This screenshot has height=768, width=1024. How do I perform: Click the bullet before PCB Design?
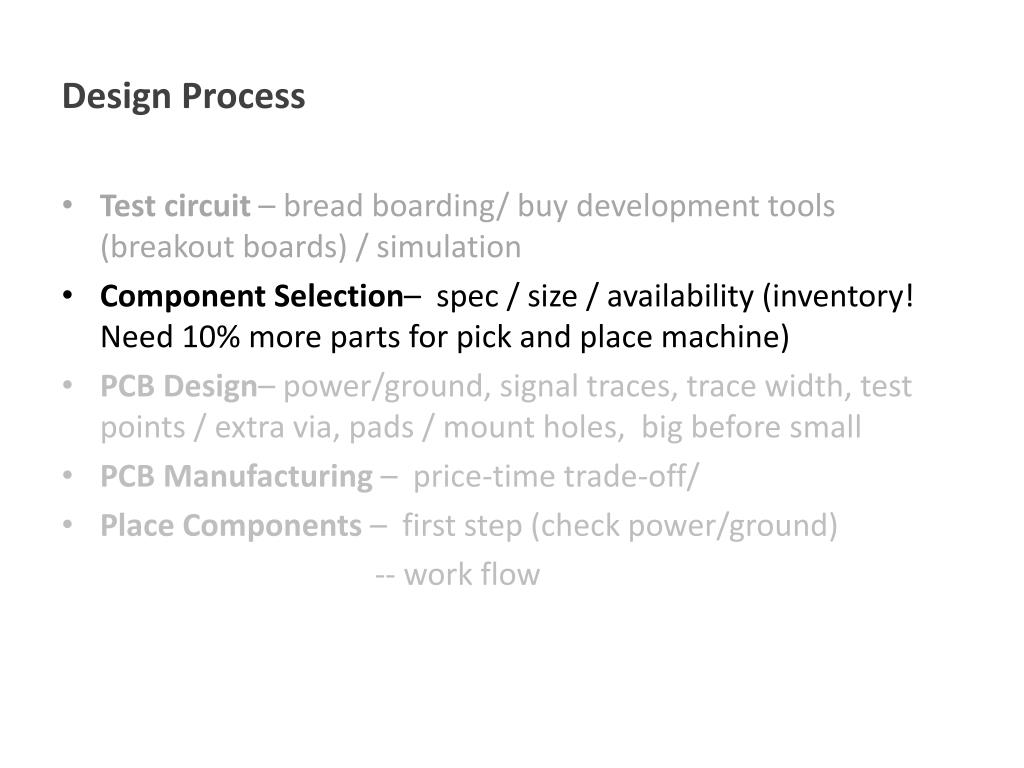67,386
